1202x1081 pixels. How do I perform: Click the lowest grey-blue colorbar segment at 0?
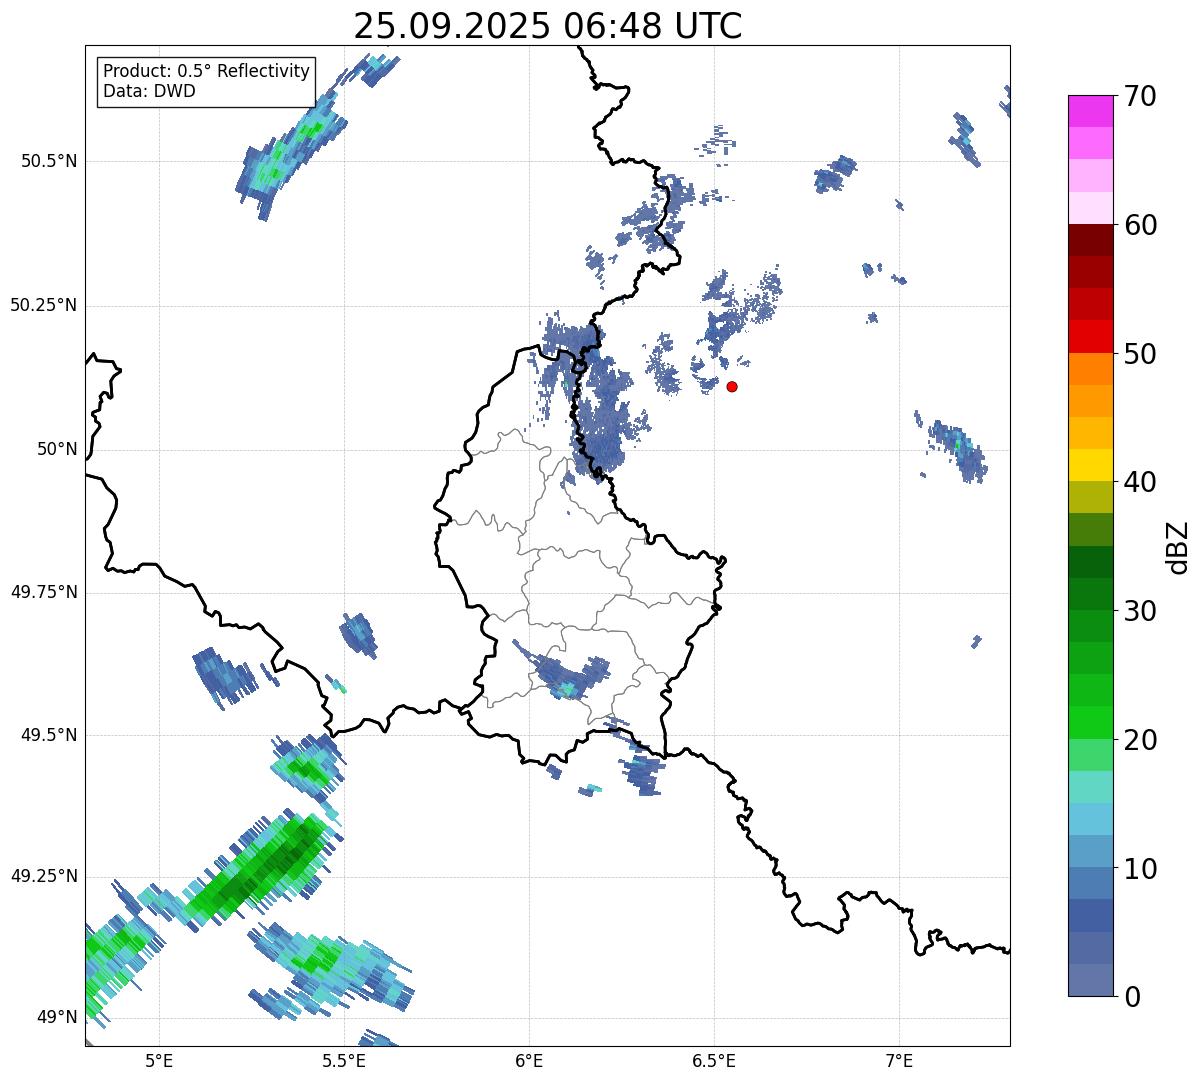1091,980
